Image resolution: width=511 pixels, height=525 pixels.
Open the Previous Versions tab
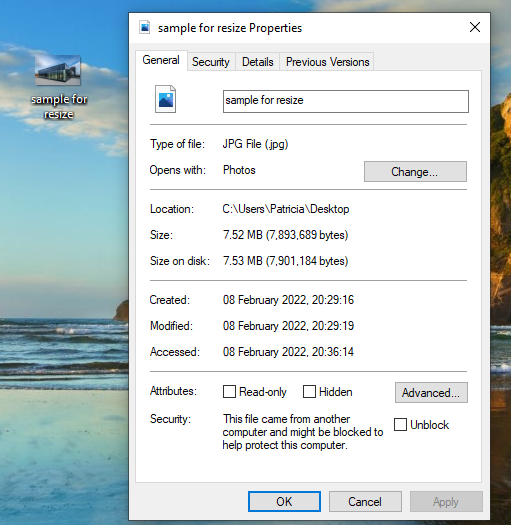(x=327, y=62)
